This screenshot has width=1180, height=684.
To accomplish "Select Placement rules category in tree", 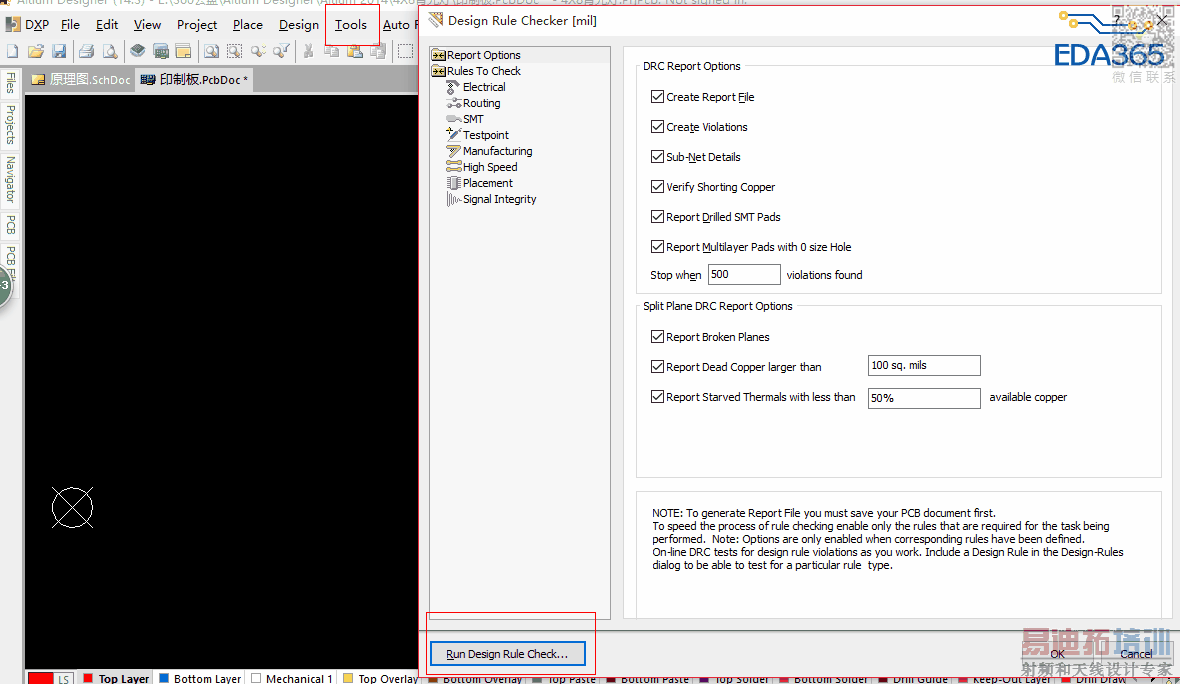I will point(479,183).
